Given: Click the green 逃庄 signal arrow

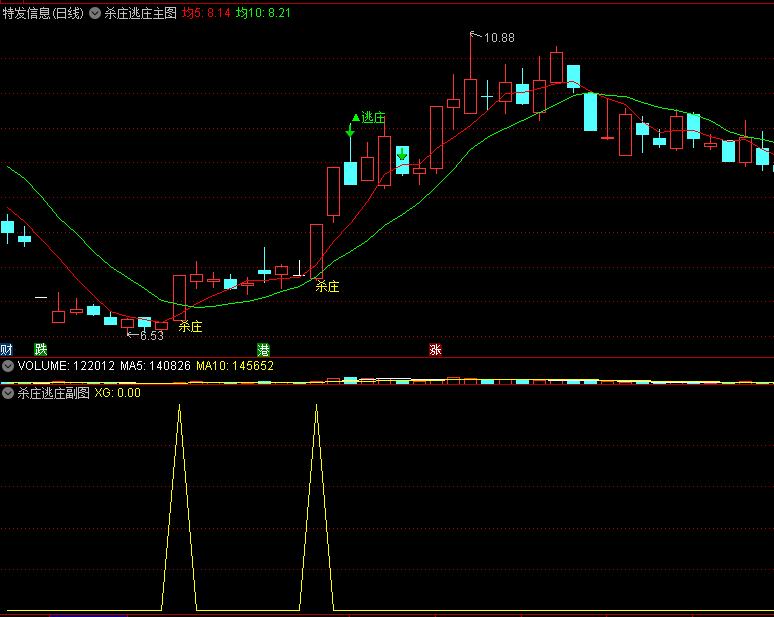Looking at the screenshot, I should coord(350,130).
